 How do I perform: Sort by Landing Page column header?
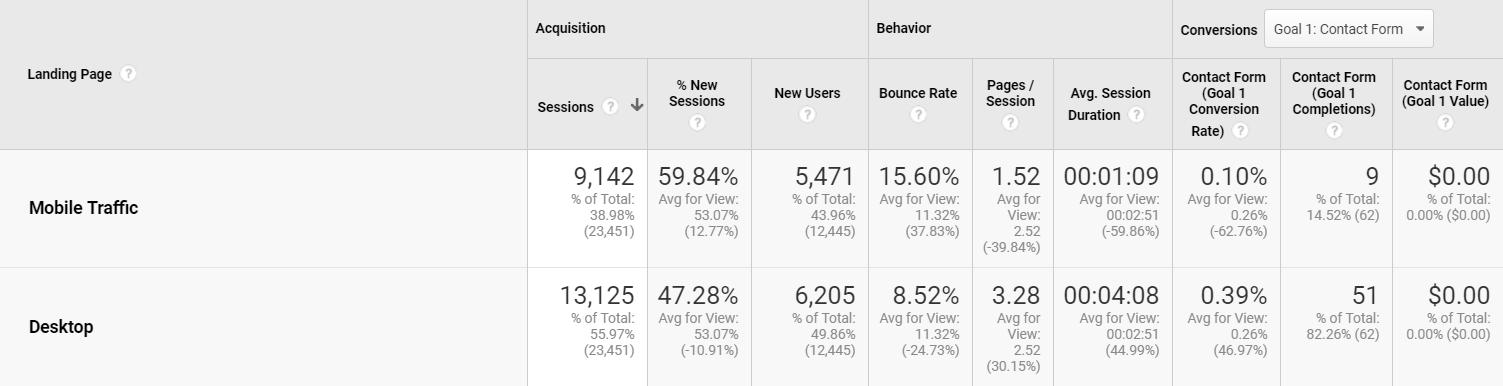pyautogui.click(x=69, y=74)
